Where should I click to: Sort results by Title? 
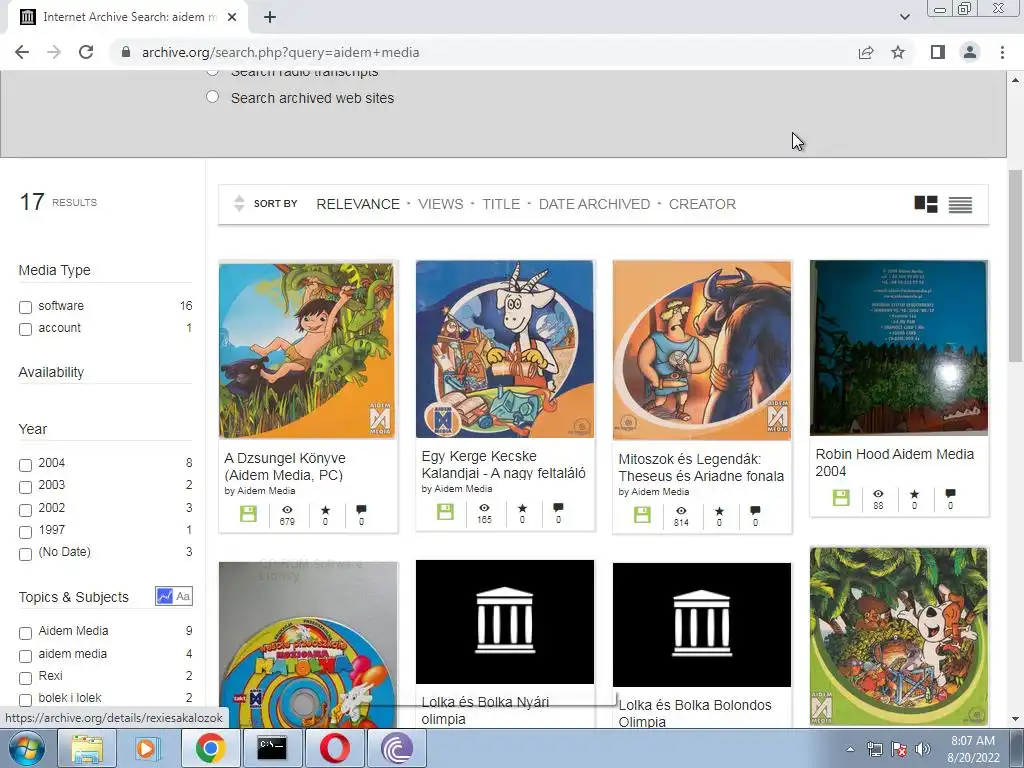[x=501, y=204]
